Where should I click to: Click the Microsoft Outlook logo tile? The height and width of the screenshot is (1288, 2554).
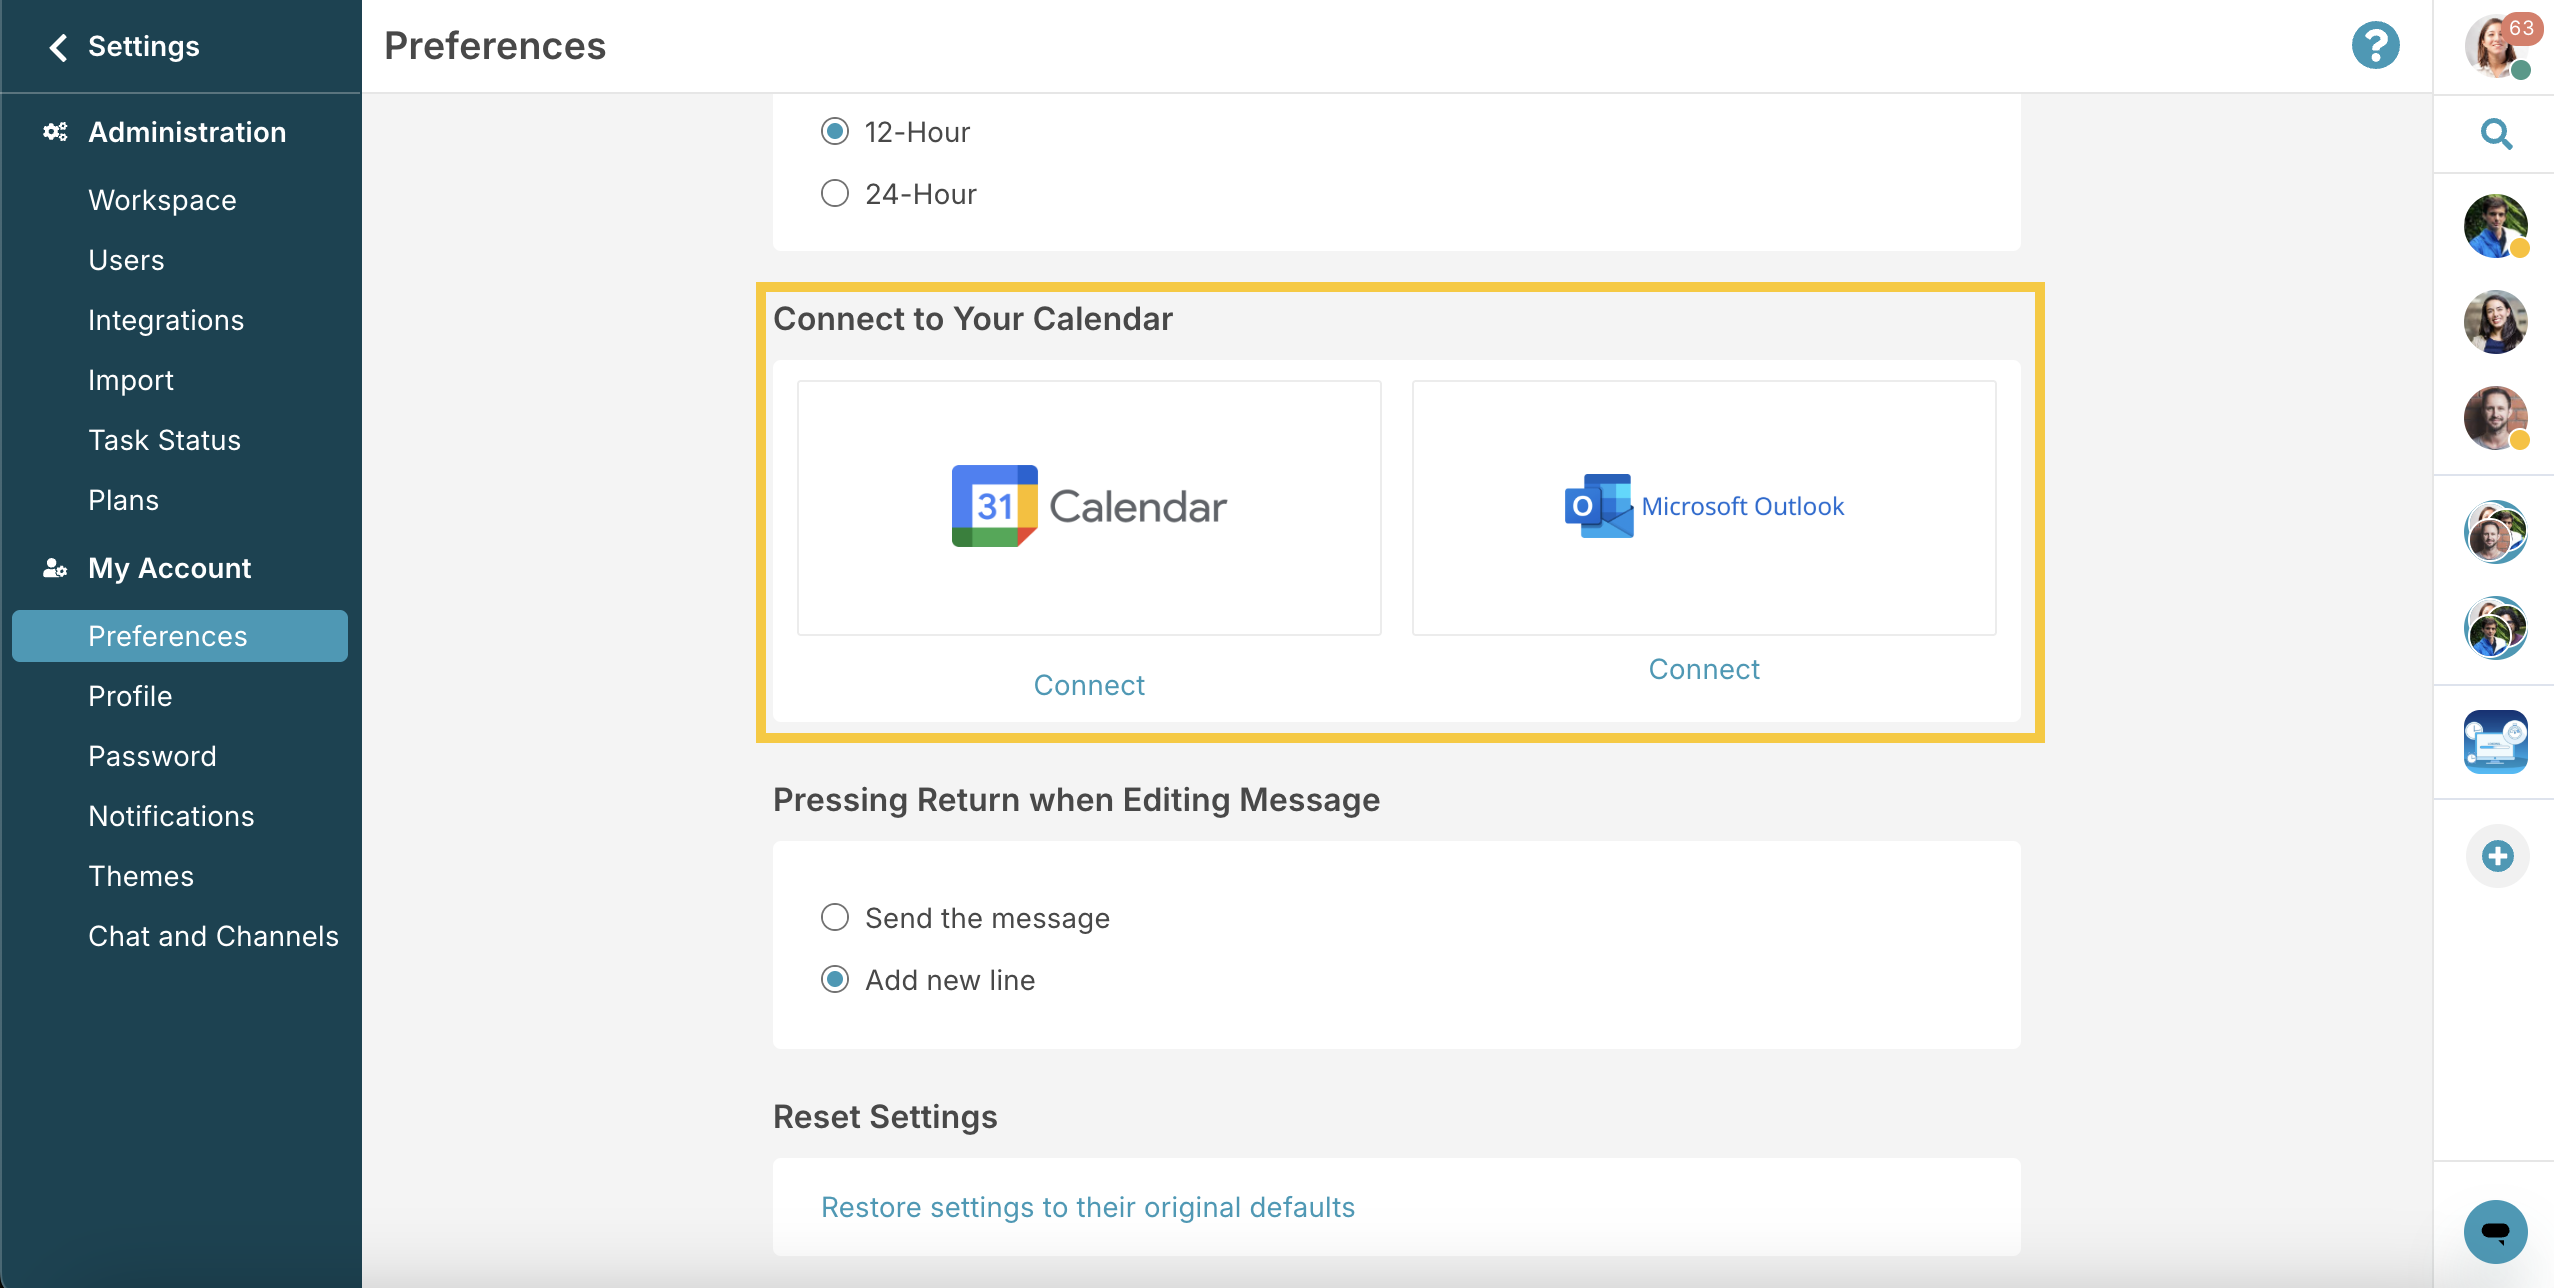click(x=1704, y=507)
